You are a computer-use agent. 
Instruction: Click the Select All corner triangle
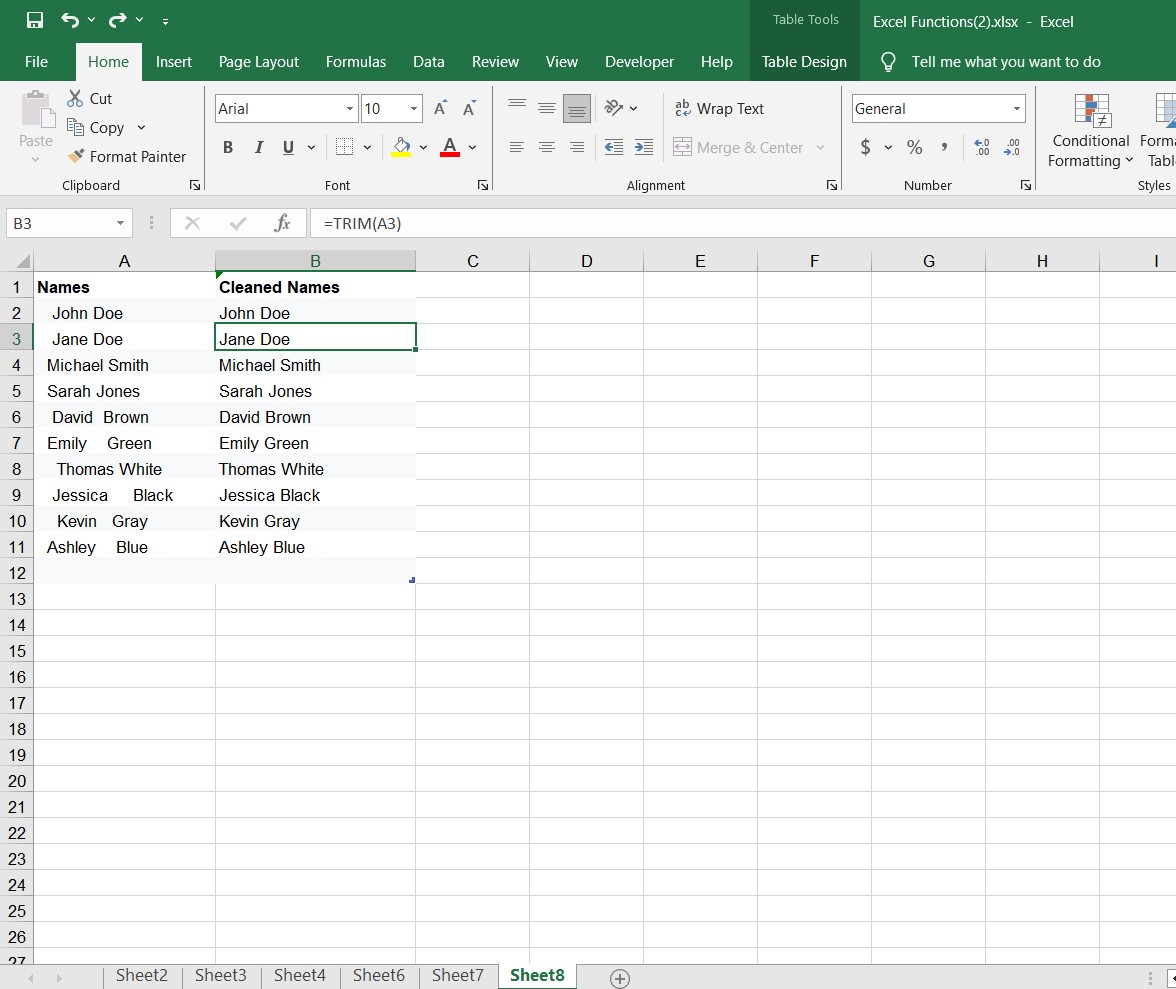click(23, 261)
